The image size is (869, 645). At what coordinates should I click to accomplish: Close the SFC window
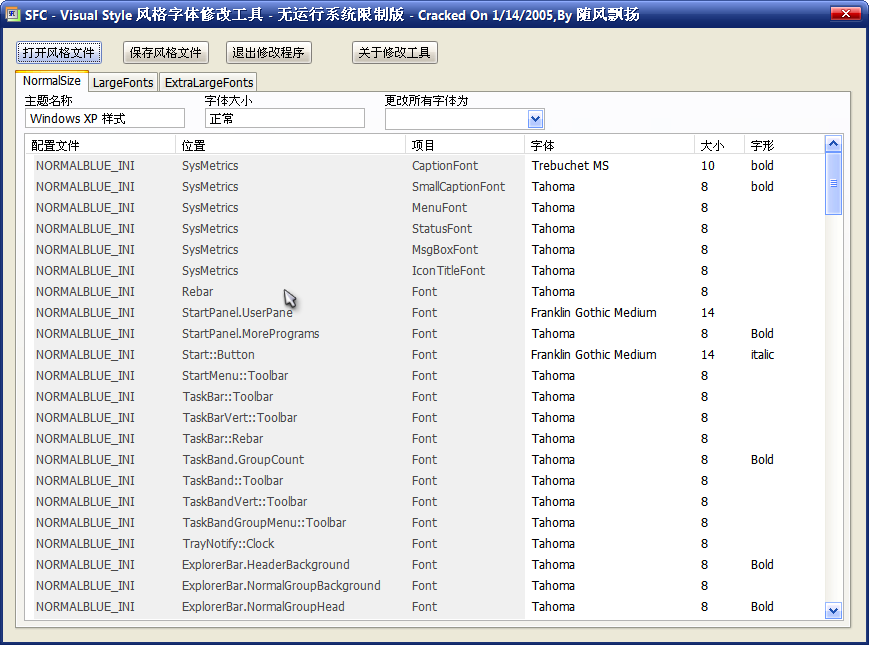pyautogui.click(x=845, y=14)
